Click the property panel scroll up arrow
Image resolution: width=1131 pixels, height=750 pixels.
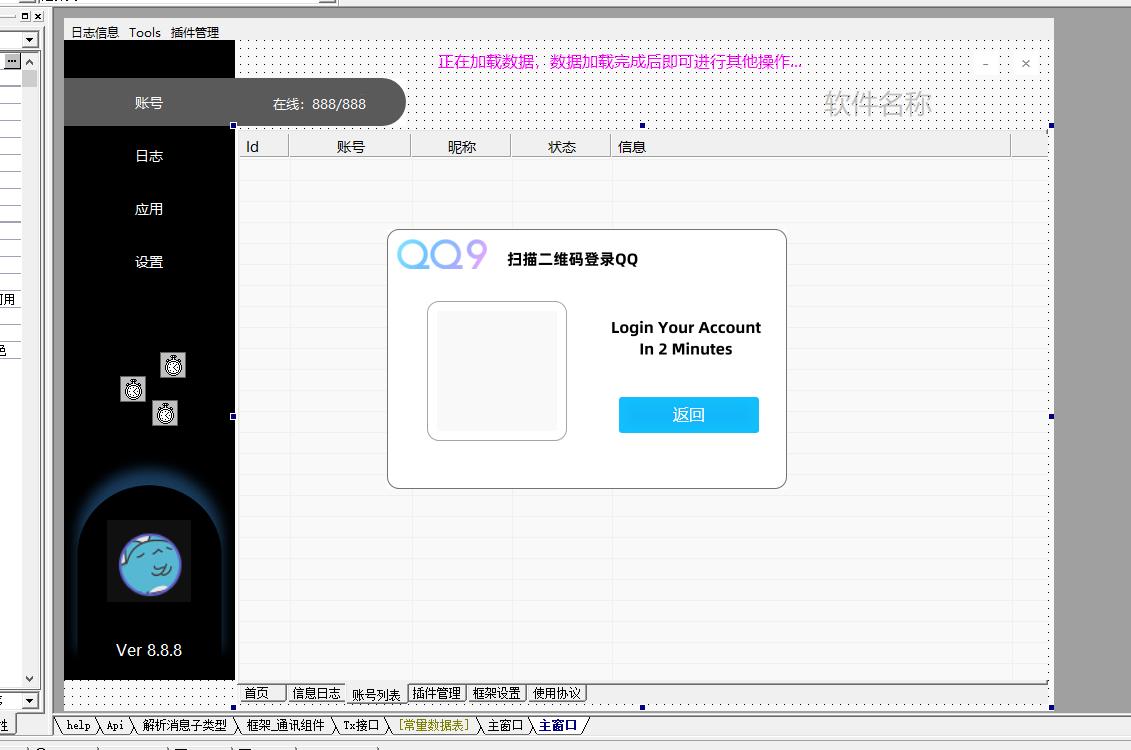coord(30,62)
